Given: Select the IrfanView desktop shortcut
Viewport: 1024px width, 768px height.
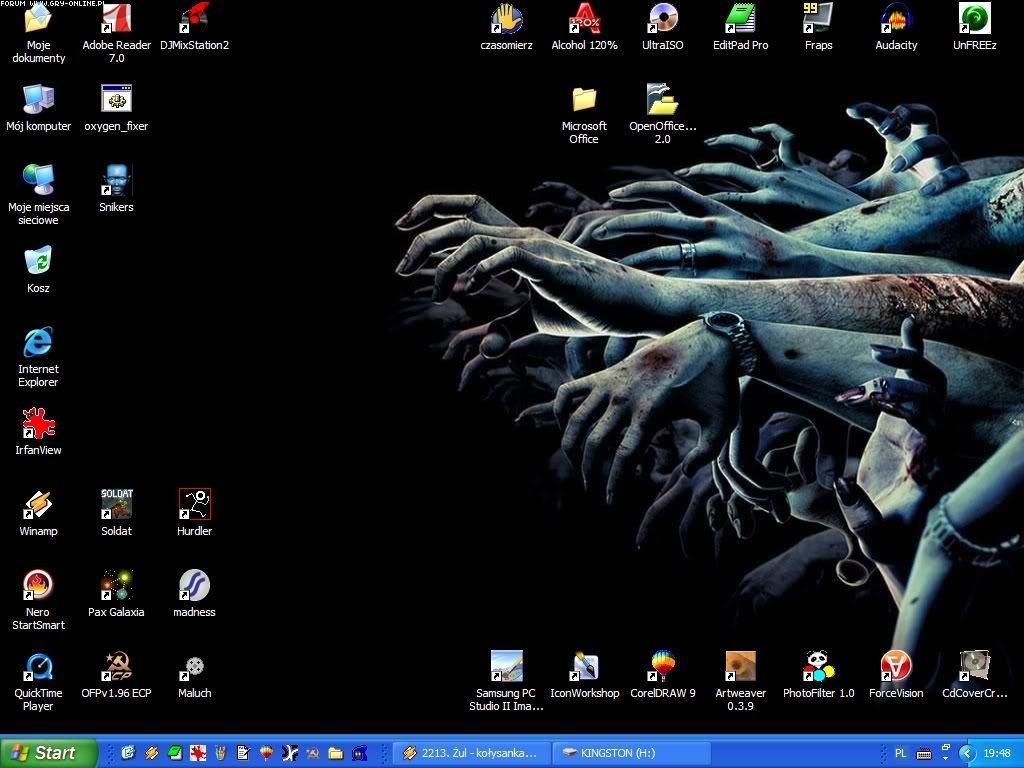Looking at the screenshot, I should tap(39, 432).
